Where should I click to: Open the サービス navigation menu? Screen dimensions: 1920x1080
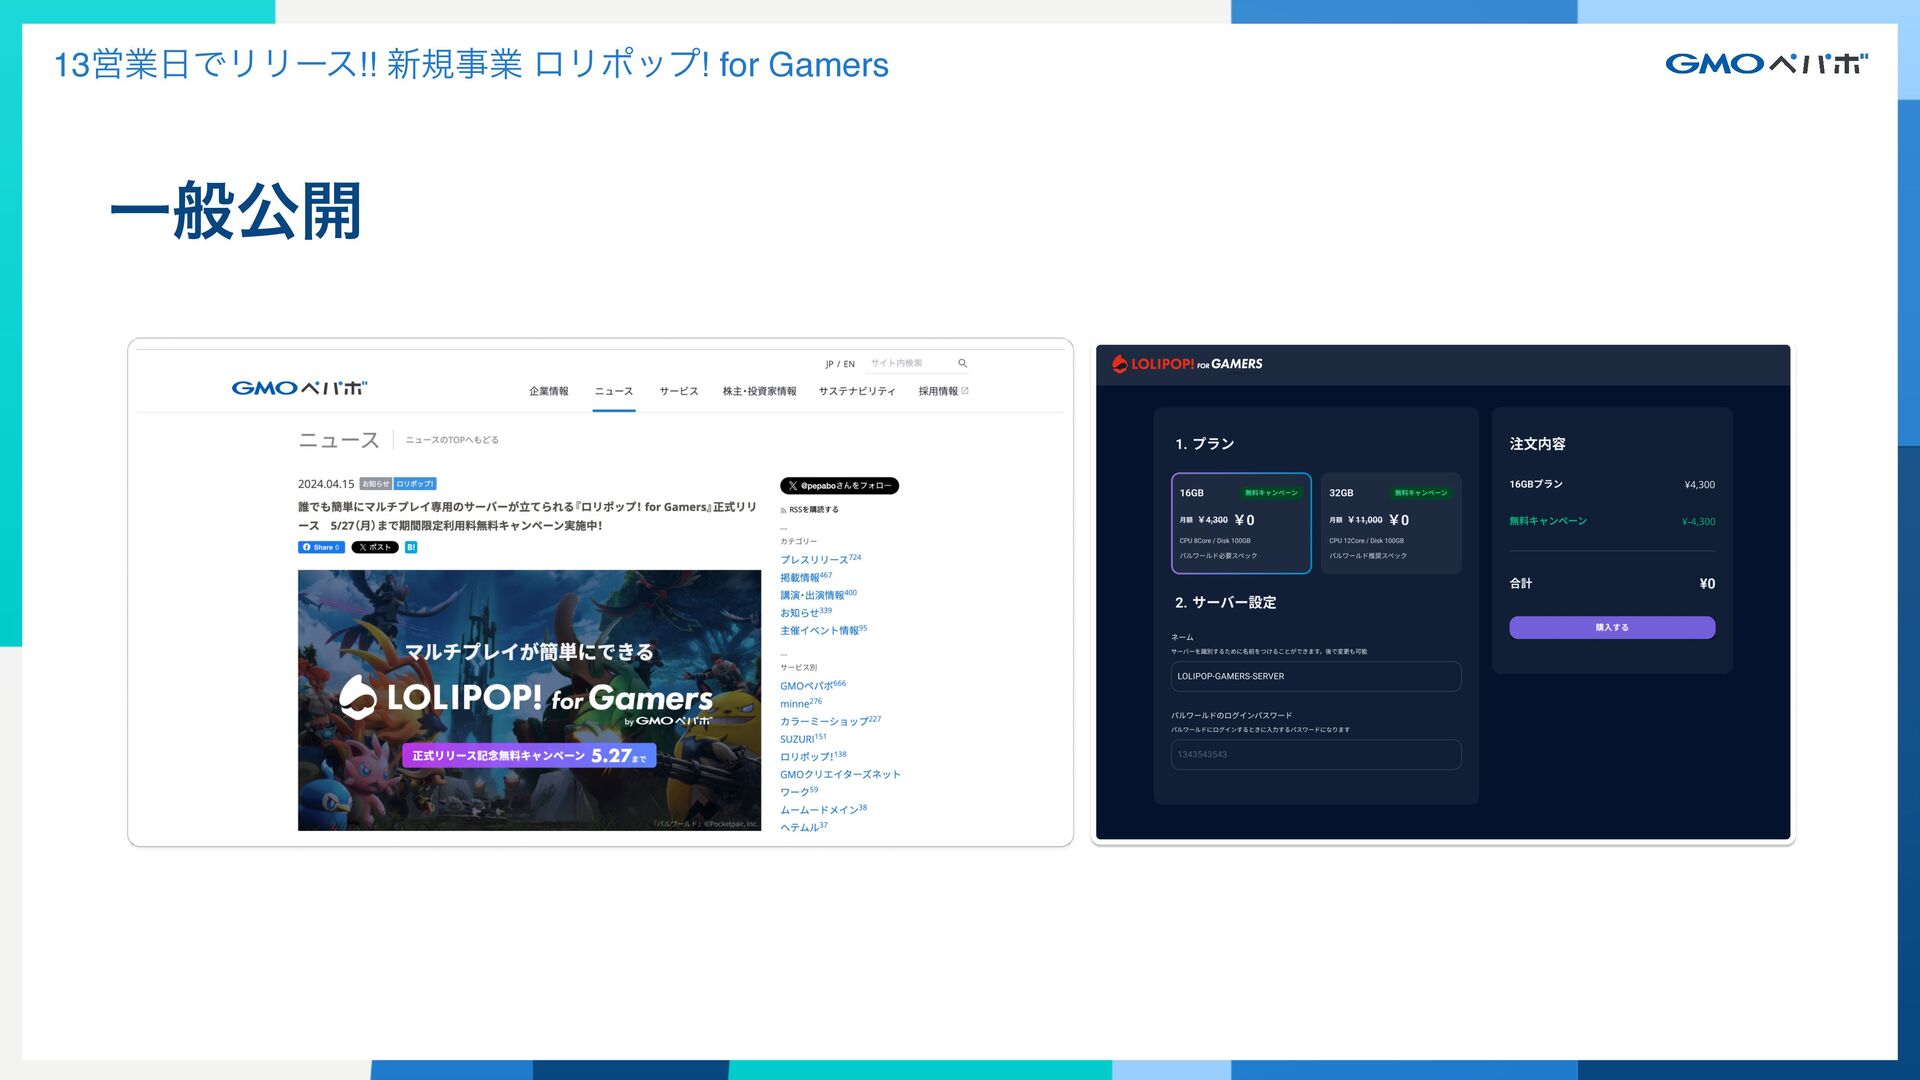(678, 391)
